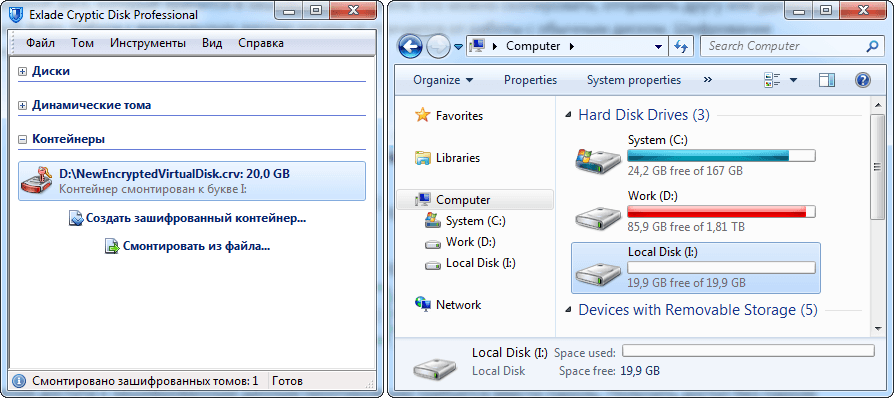Select Network in navigation pane

(458, 305)
